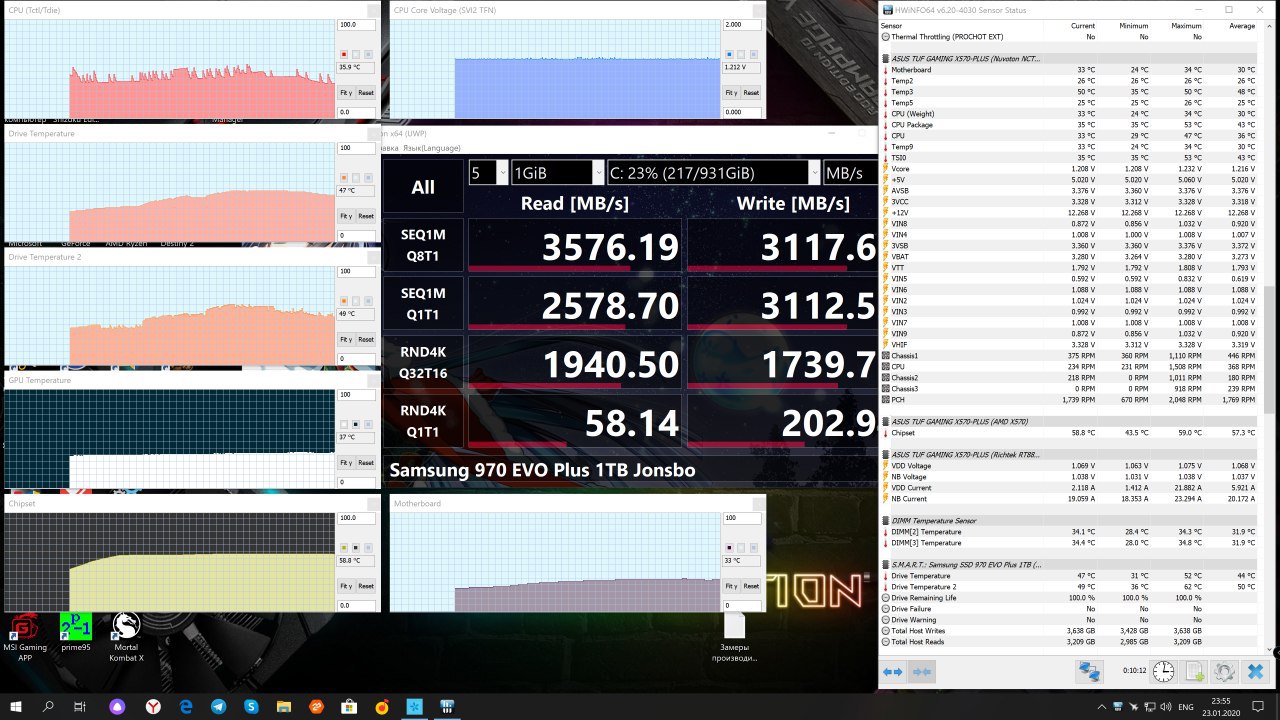
Task: Open Microsoft Edge from taskbar
Action: pos(185,706)
